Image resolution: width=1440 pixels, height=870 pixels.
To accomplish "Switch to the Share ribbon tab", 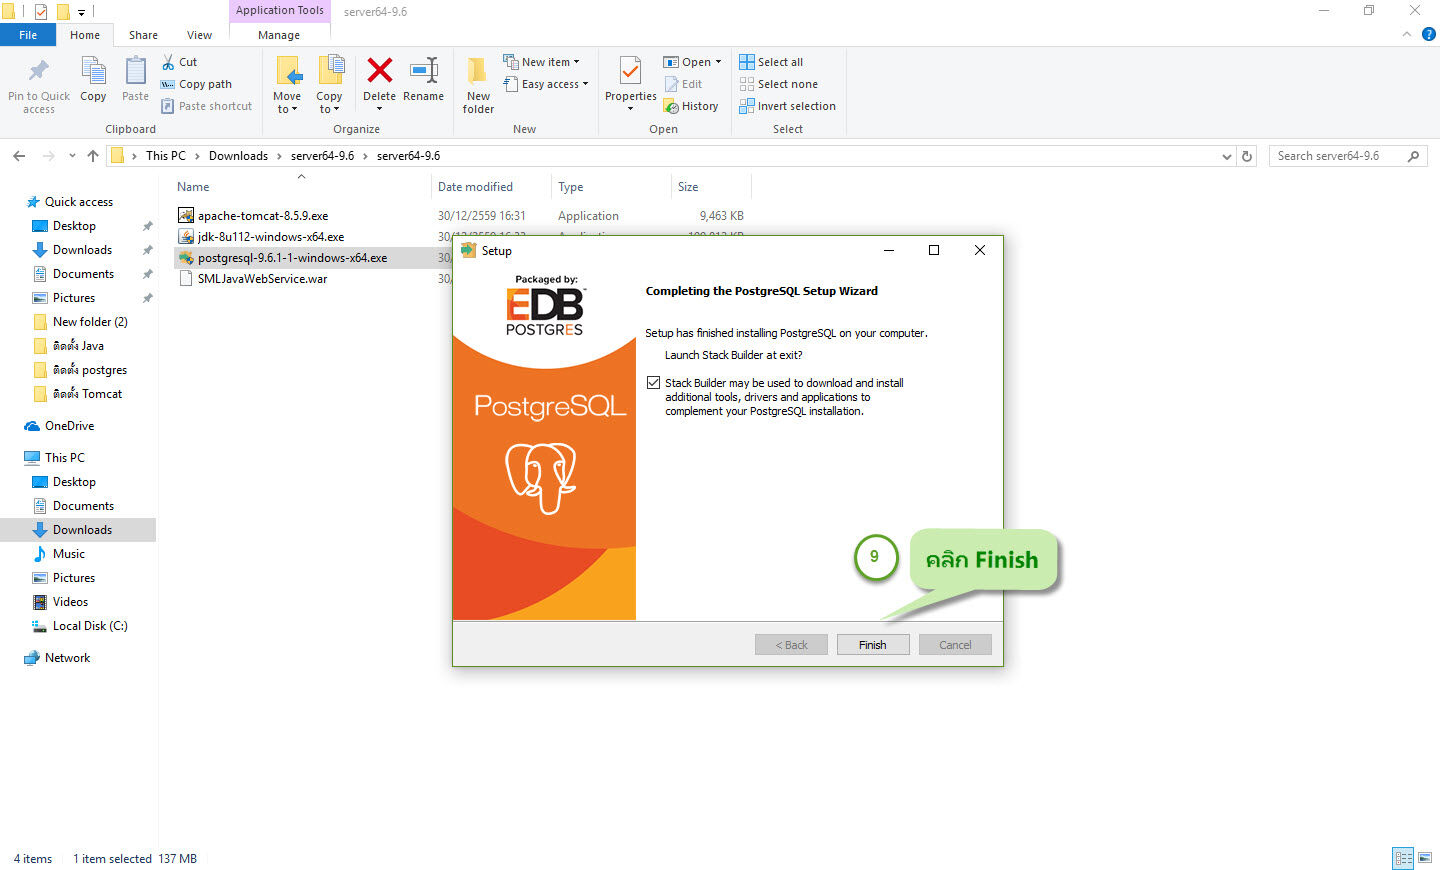I will (x=143, y=35).
